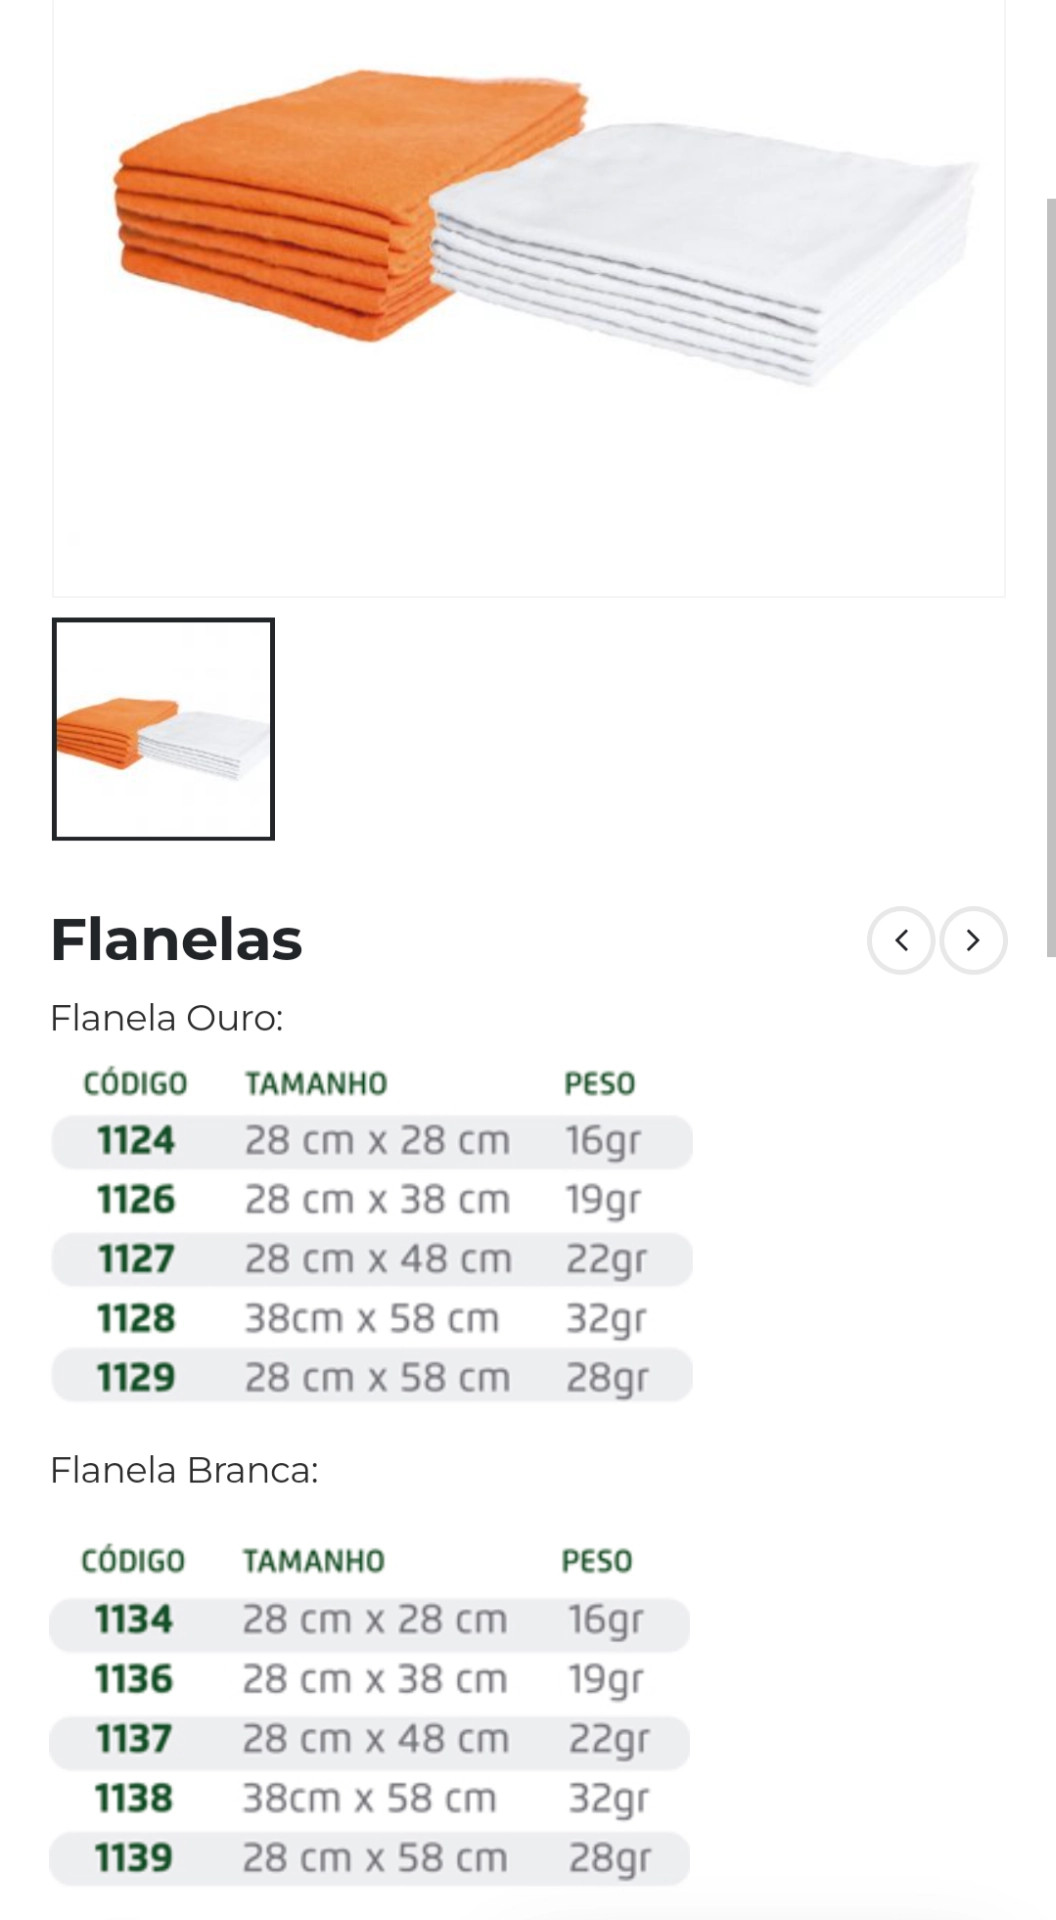The width and height of the screenshot is (1056, 1920).
Task: Click the previous product arrow icon
Action: [901, 940]
